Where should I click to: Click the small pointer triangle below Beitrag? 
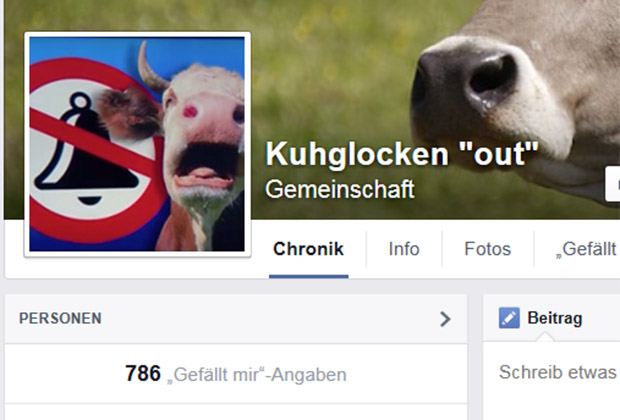pyautogui.click(x=545, y=337)
